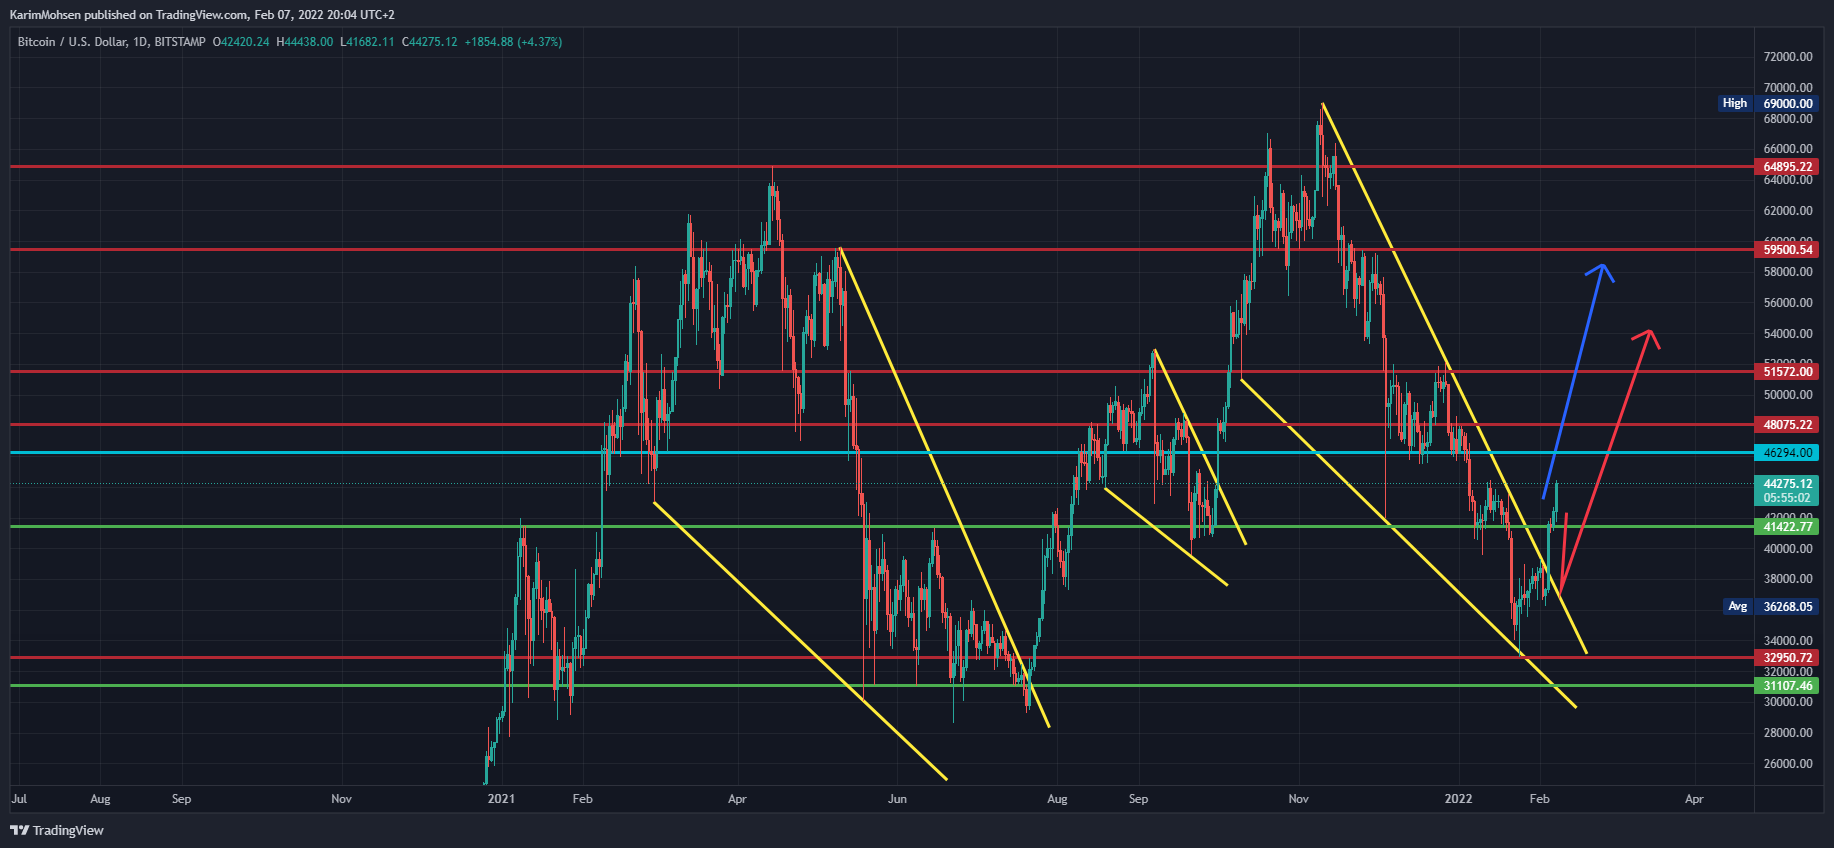Click the Jul label on time axis
This screenshot has width=1834, height=848.
click(x=19, y=799)
